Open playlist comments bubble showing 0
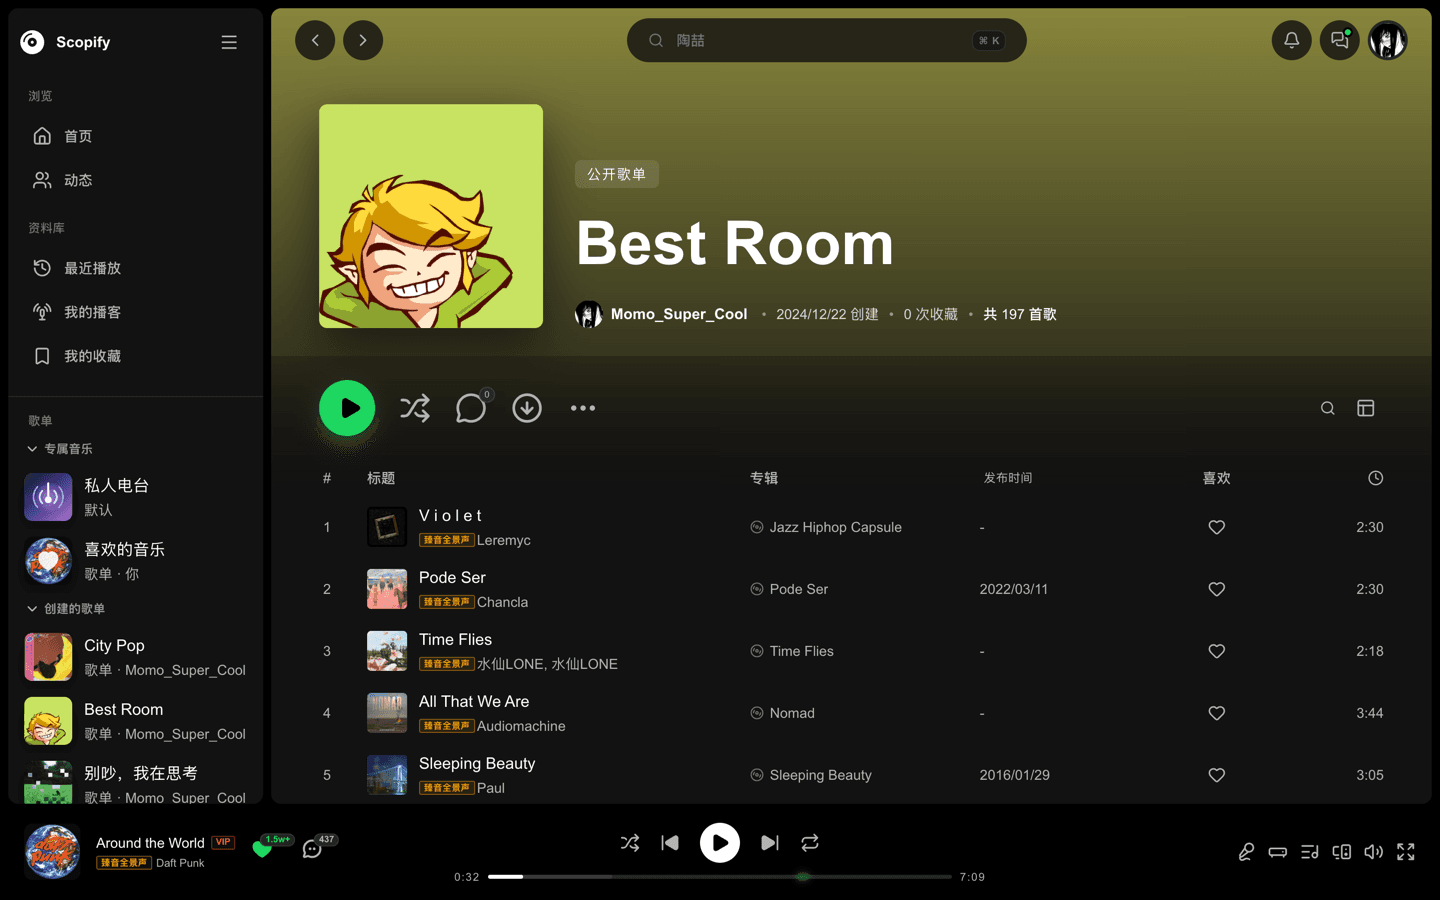The width and height of the screenshot is (1440, 900). click(471, 408)
